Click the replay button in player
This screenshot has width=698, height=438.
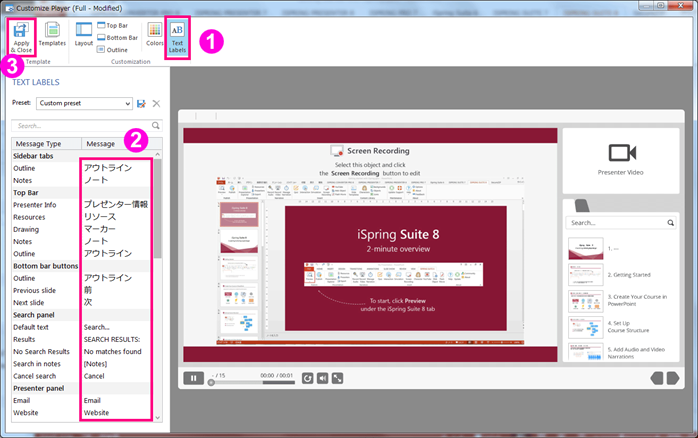308,378
